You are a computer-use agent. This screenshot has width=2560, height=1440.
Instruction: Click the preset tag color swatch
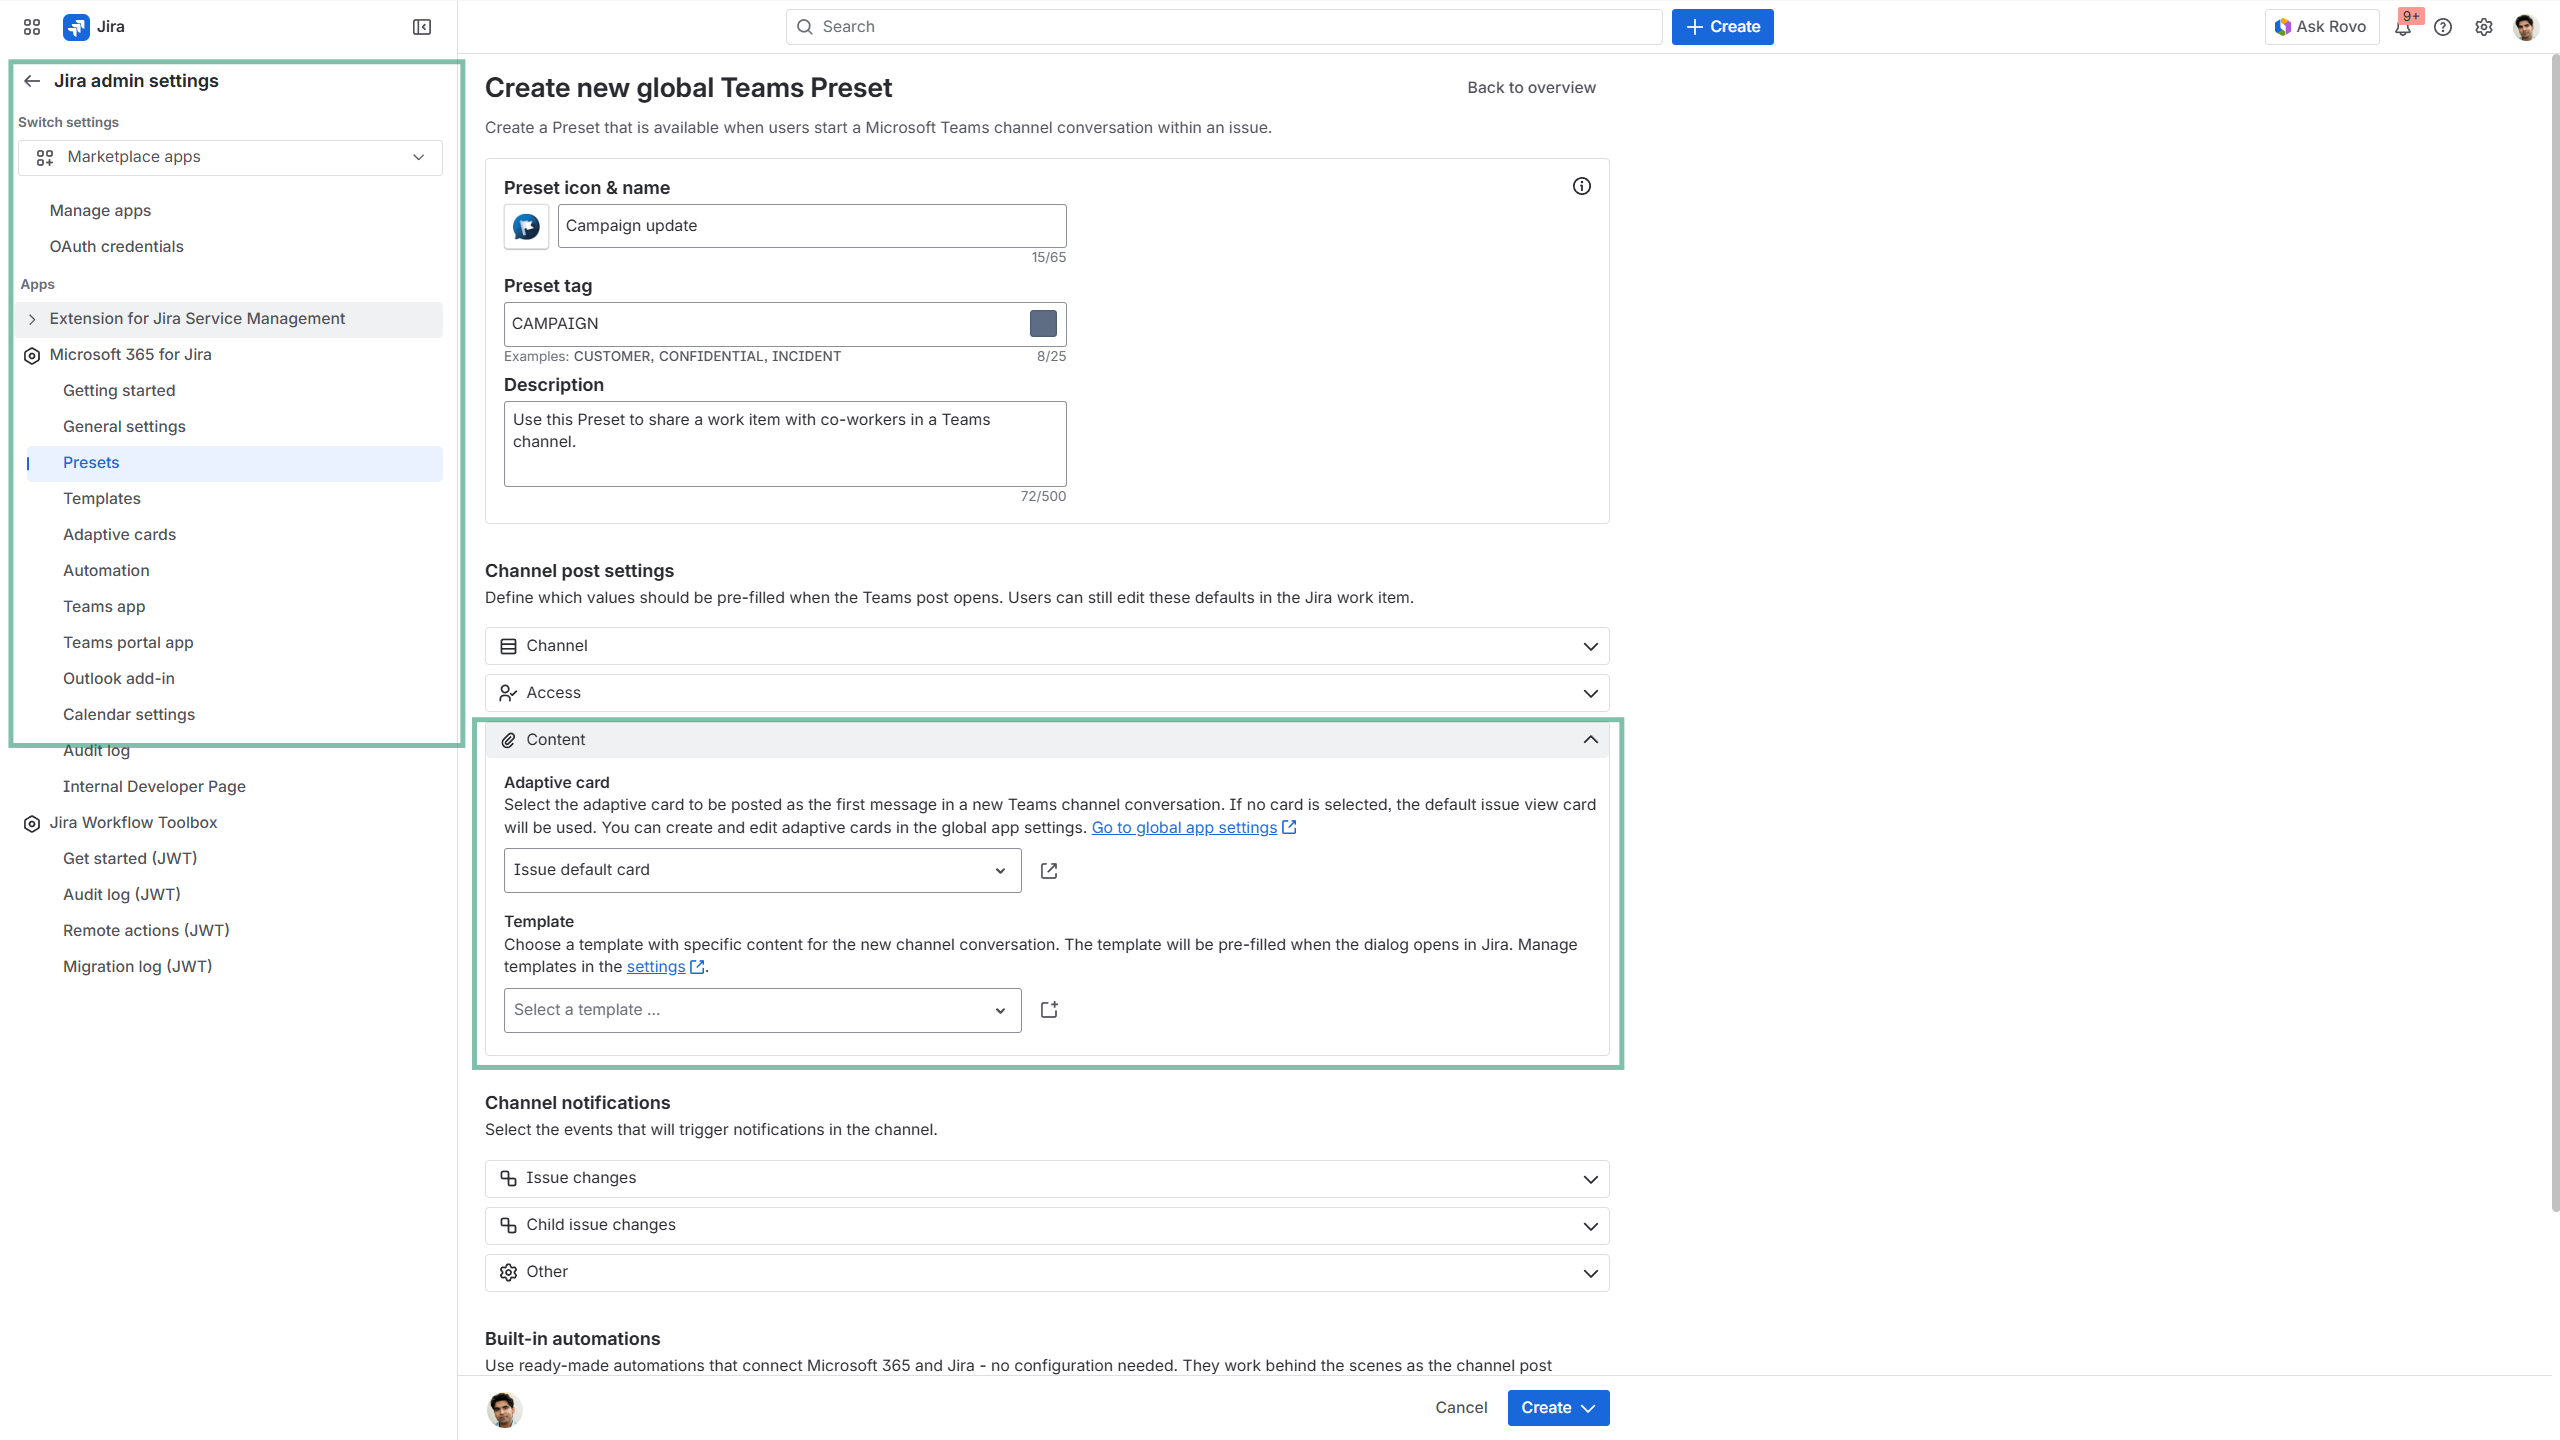[x=1043, y=324]
